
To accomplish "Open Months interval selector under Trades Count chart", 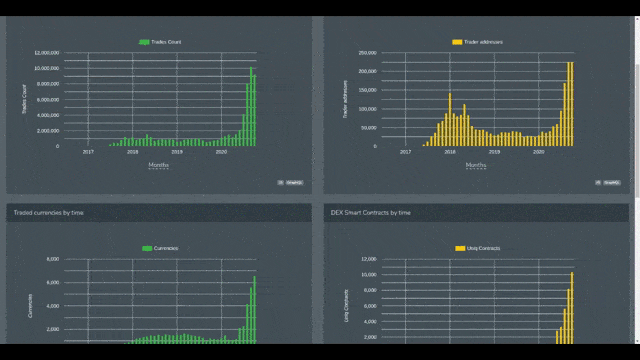I will (x=158, y=165).
